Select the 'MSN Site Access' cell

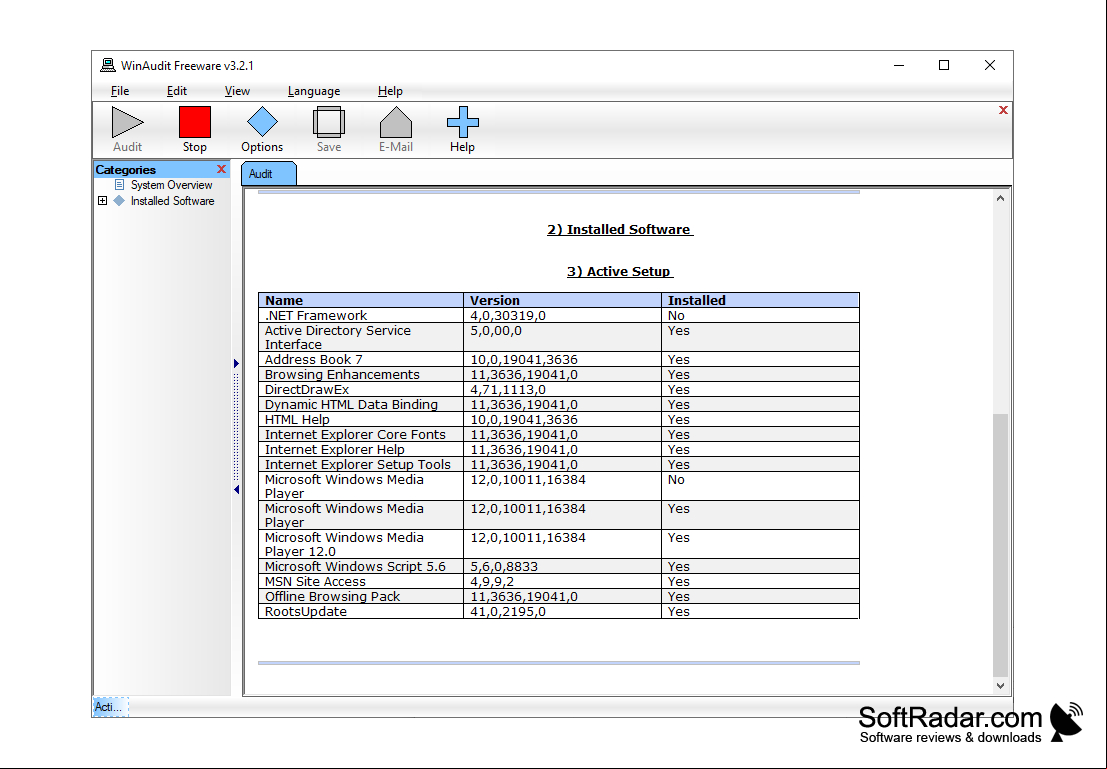pyautogui.click(x=361, y=582)
